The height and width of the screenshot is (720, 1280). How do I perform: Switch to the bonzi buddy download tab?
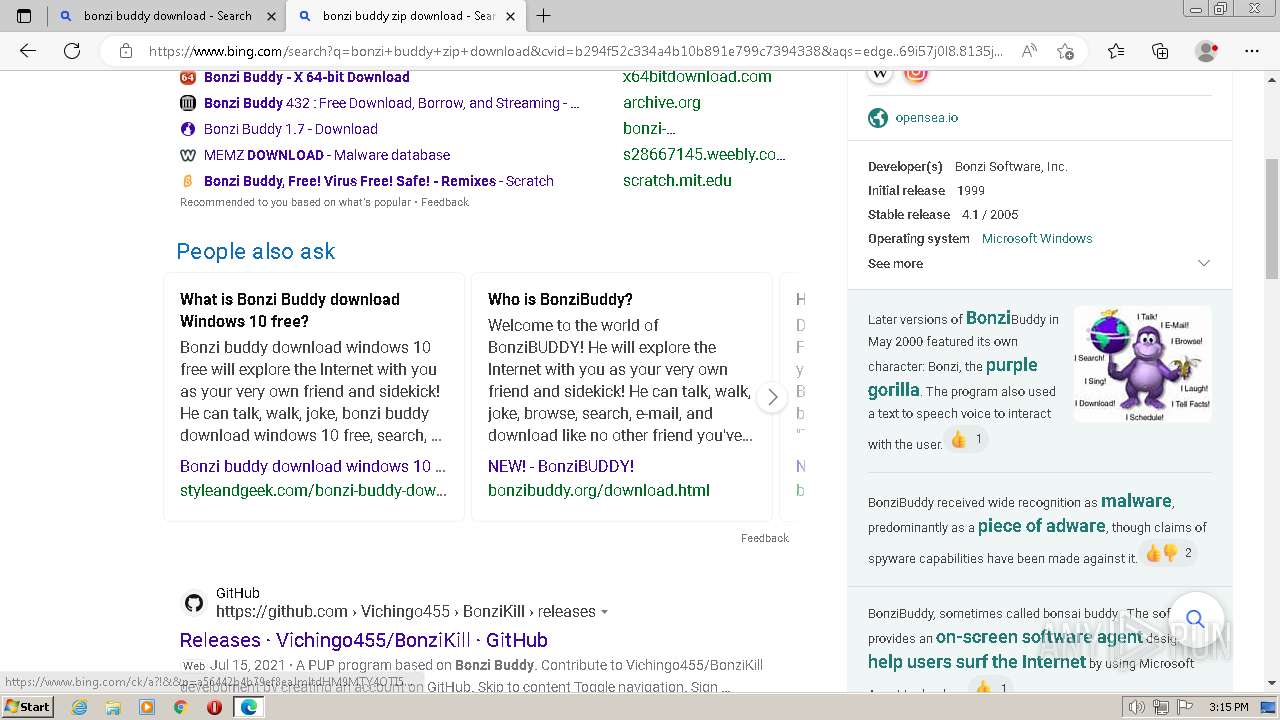pyautogui.click(x=167, y=16)
